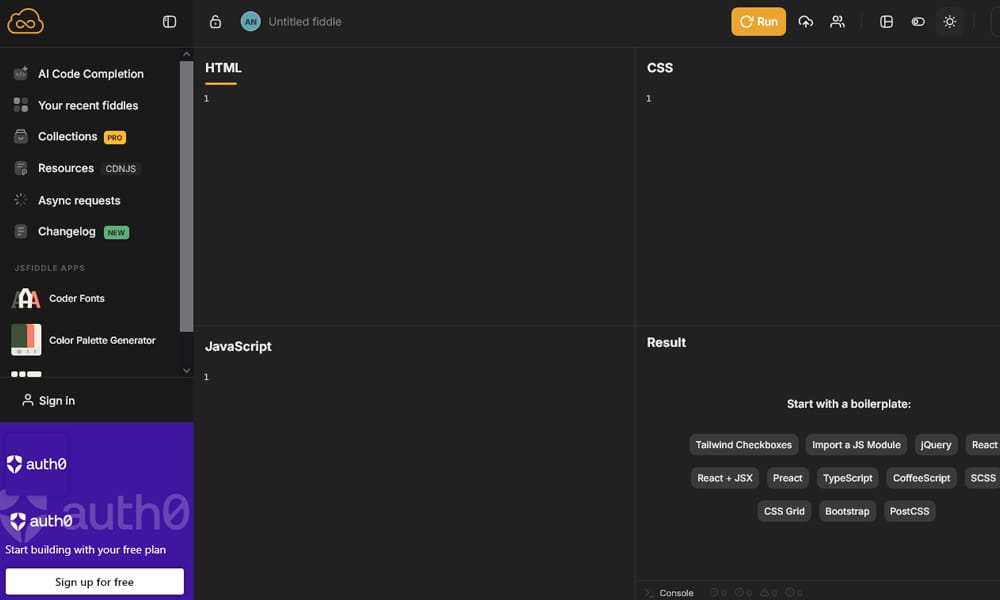Image resolution: width=1000 pixels, height=600 pixels.
Task: Open Resources in sidebar
Action: coord(66,168)
